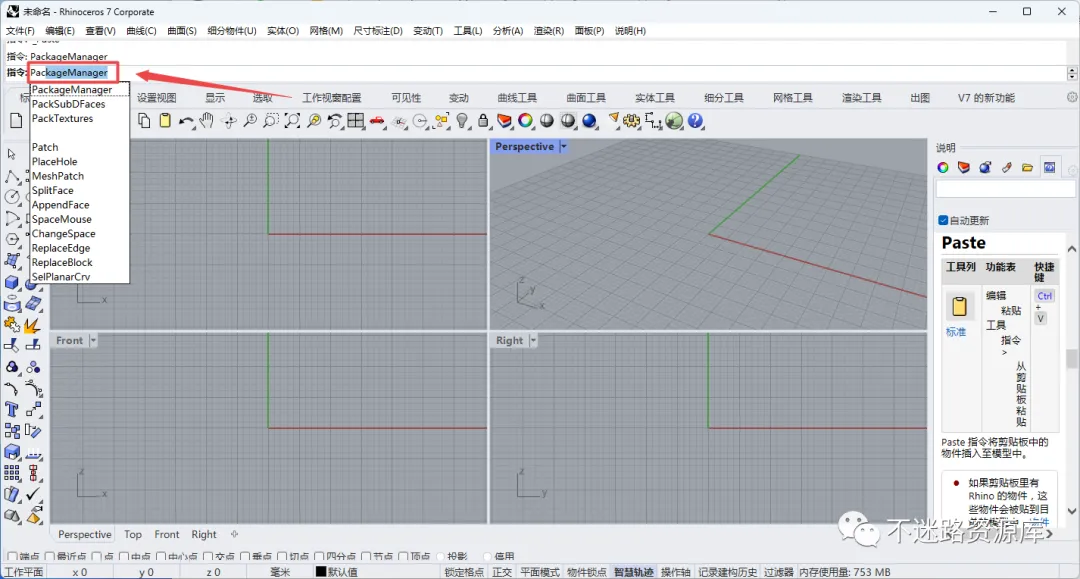Switch to the 实体工具 toolbar tab

coord(654,98)
